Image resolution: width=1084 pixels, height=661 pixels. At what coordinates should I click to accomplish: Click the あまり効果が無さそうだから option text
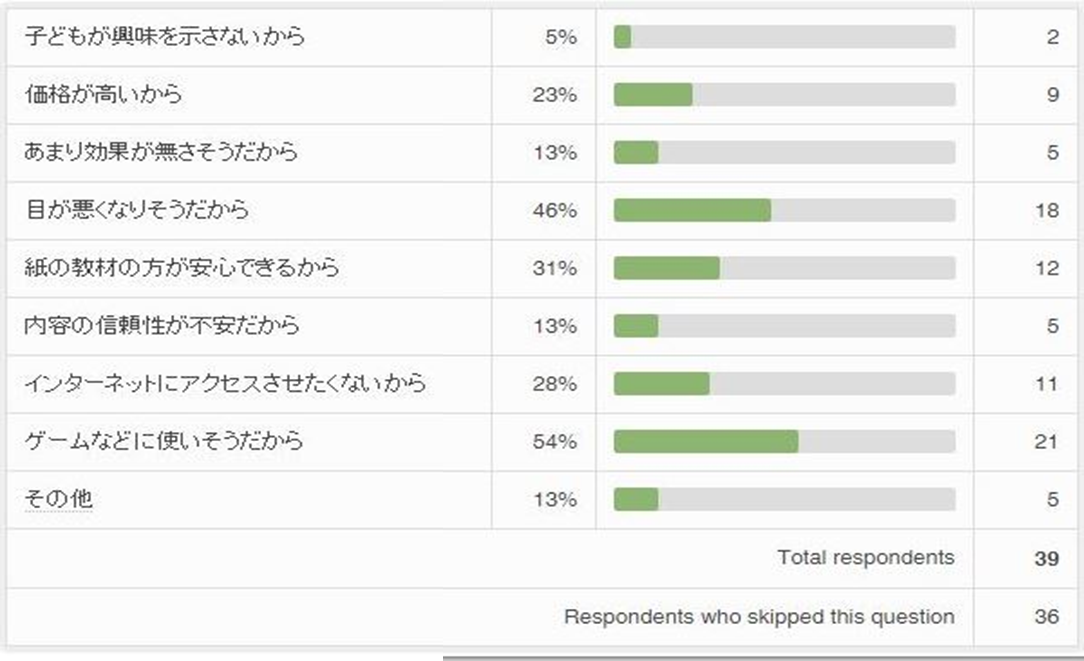point(161,153)
